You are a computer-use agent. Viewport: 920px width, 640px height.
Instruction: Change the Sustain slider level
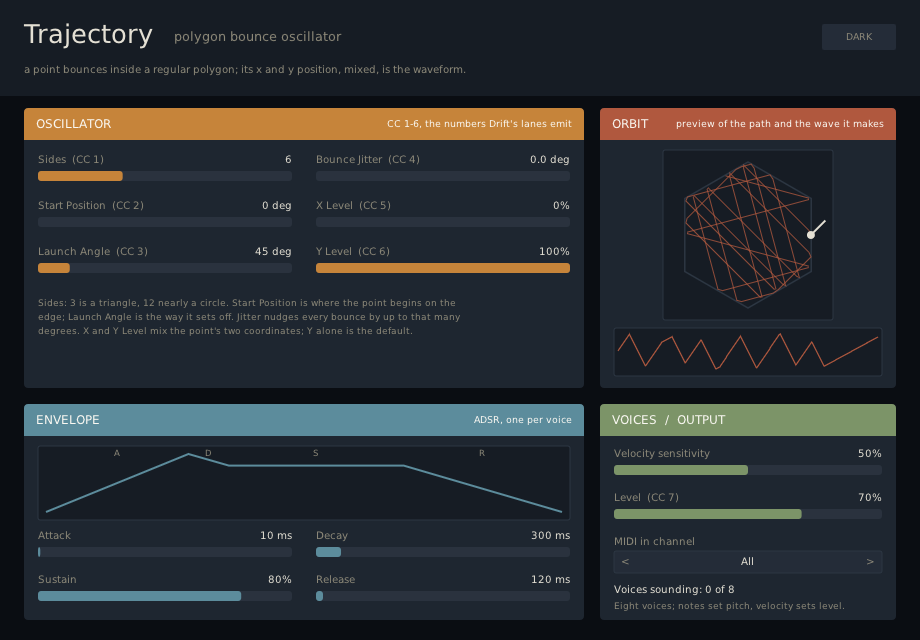(x=165, y=596)
